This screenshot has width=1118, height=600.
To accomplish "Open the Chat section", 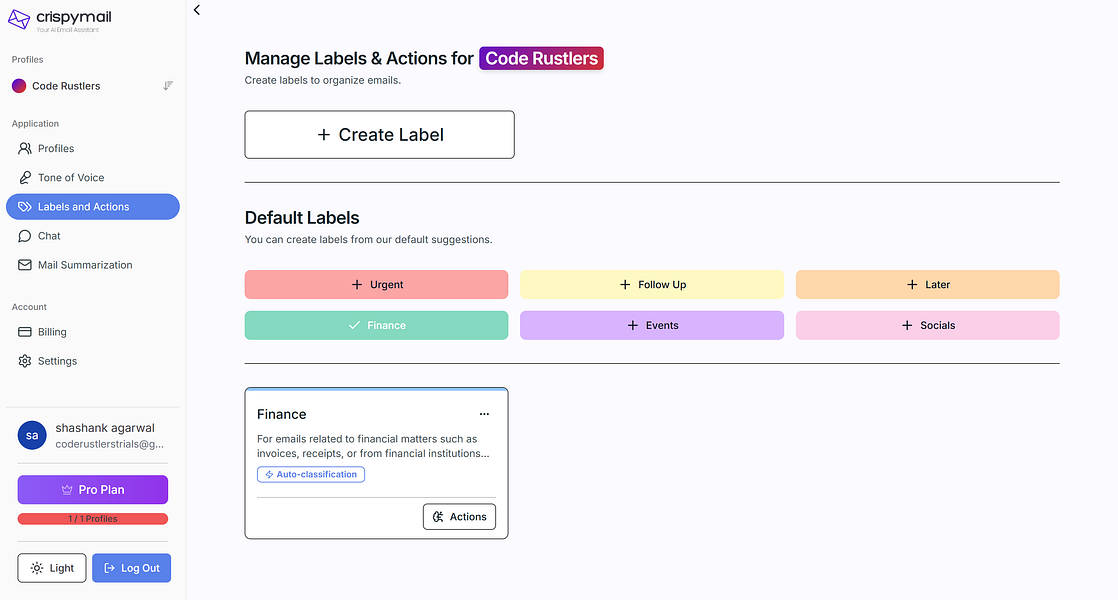I will click(49, 236).
